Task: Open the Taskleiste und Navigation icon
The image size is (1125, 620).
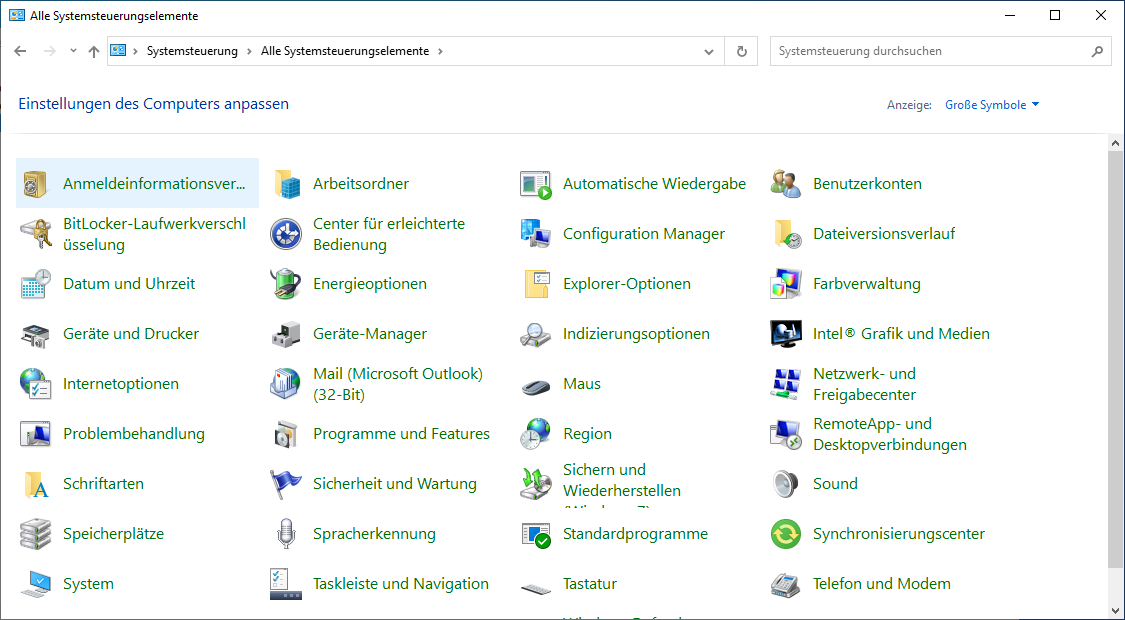Action: click(x=286, y=584)
